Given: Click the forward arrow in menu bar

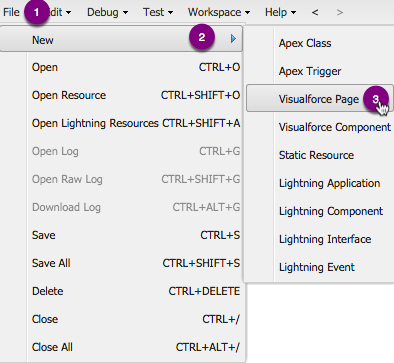Looking at the screenshot, I should tap(340, 12).
